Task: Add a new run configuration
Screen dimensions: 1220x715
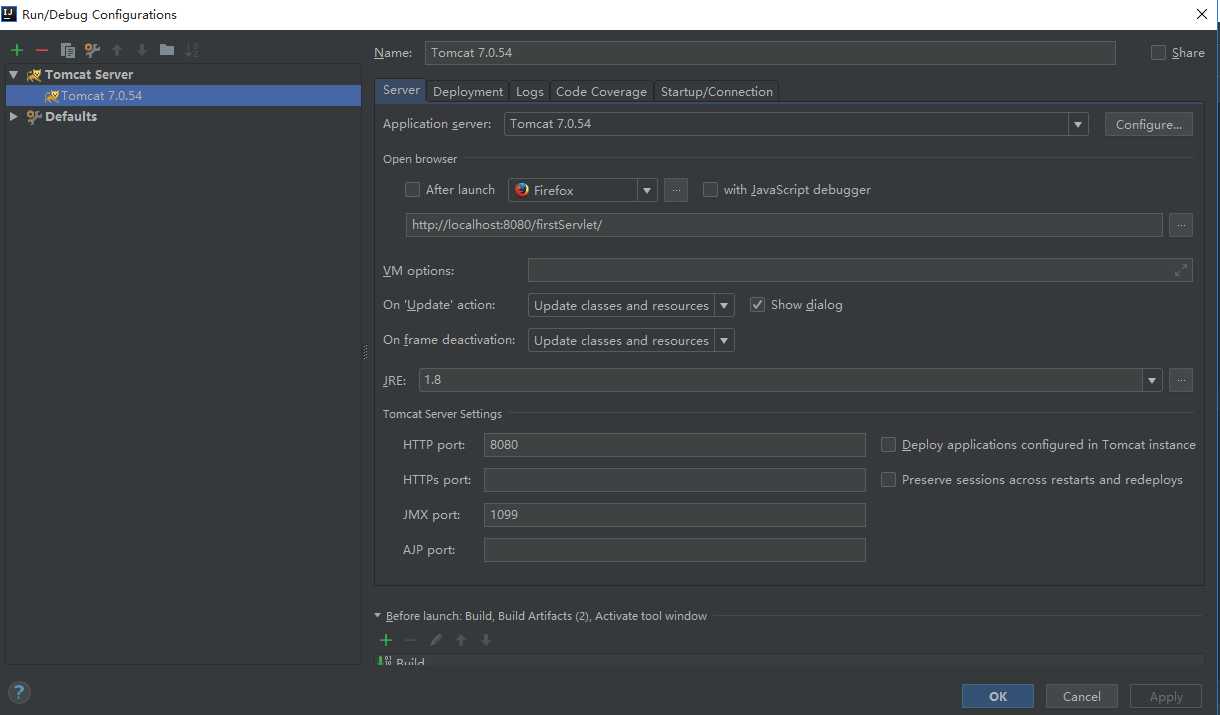Action: [17, 50]
